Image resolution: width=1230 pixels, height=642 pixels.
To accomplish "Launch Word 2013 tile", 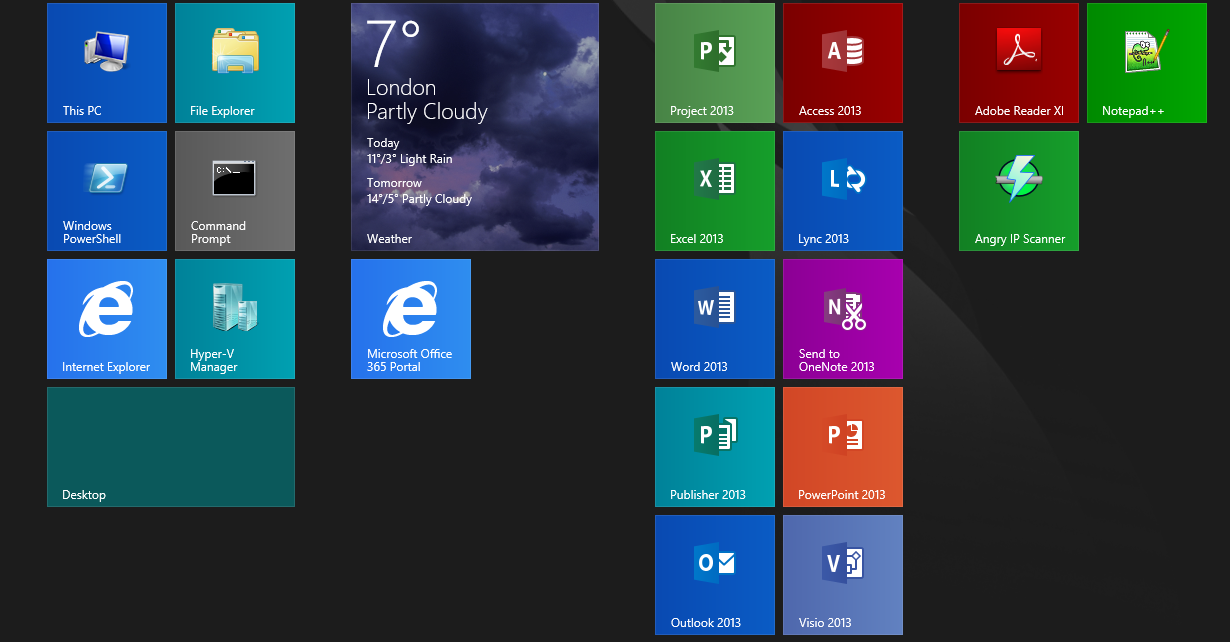I will point(715,319).
